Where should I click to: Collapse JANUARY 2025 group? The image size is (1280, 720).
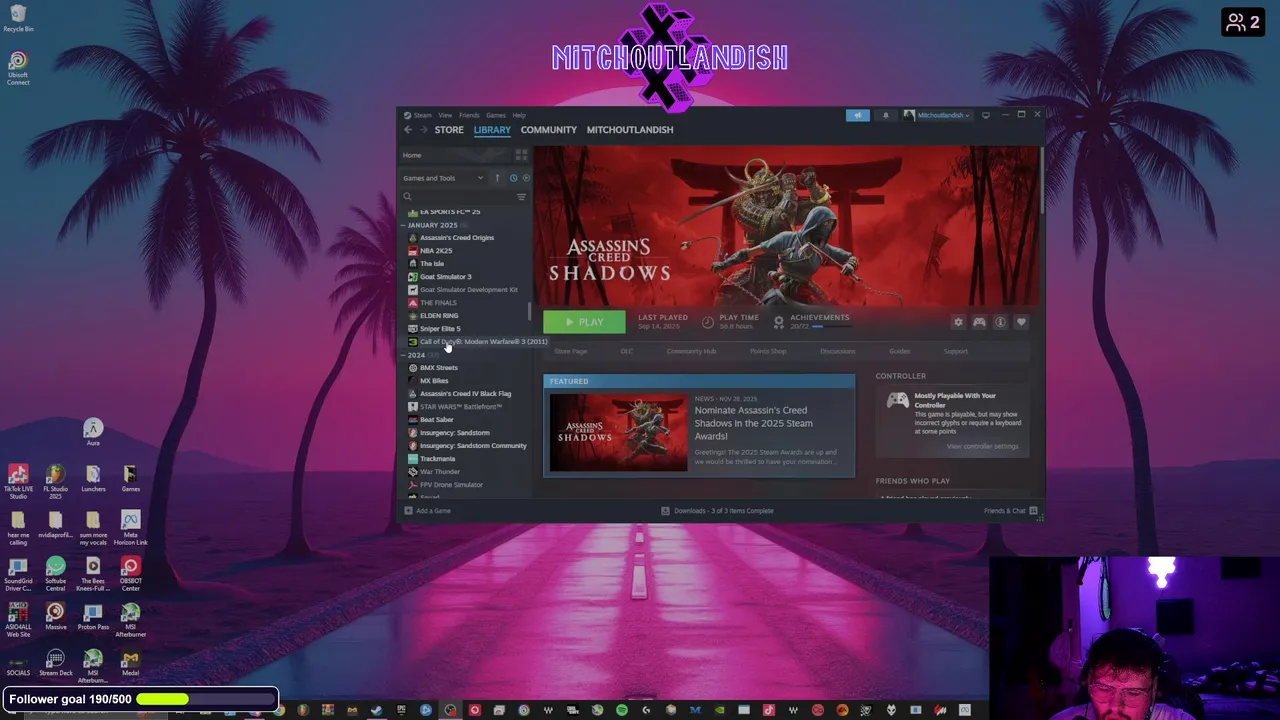coord(403,225)
